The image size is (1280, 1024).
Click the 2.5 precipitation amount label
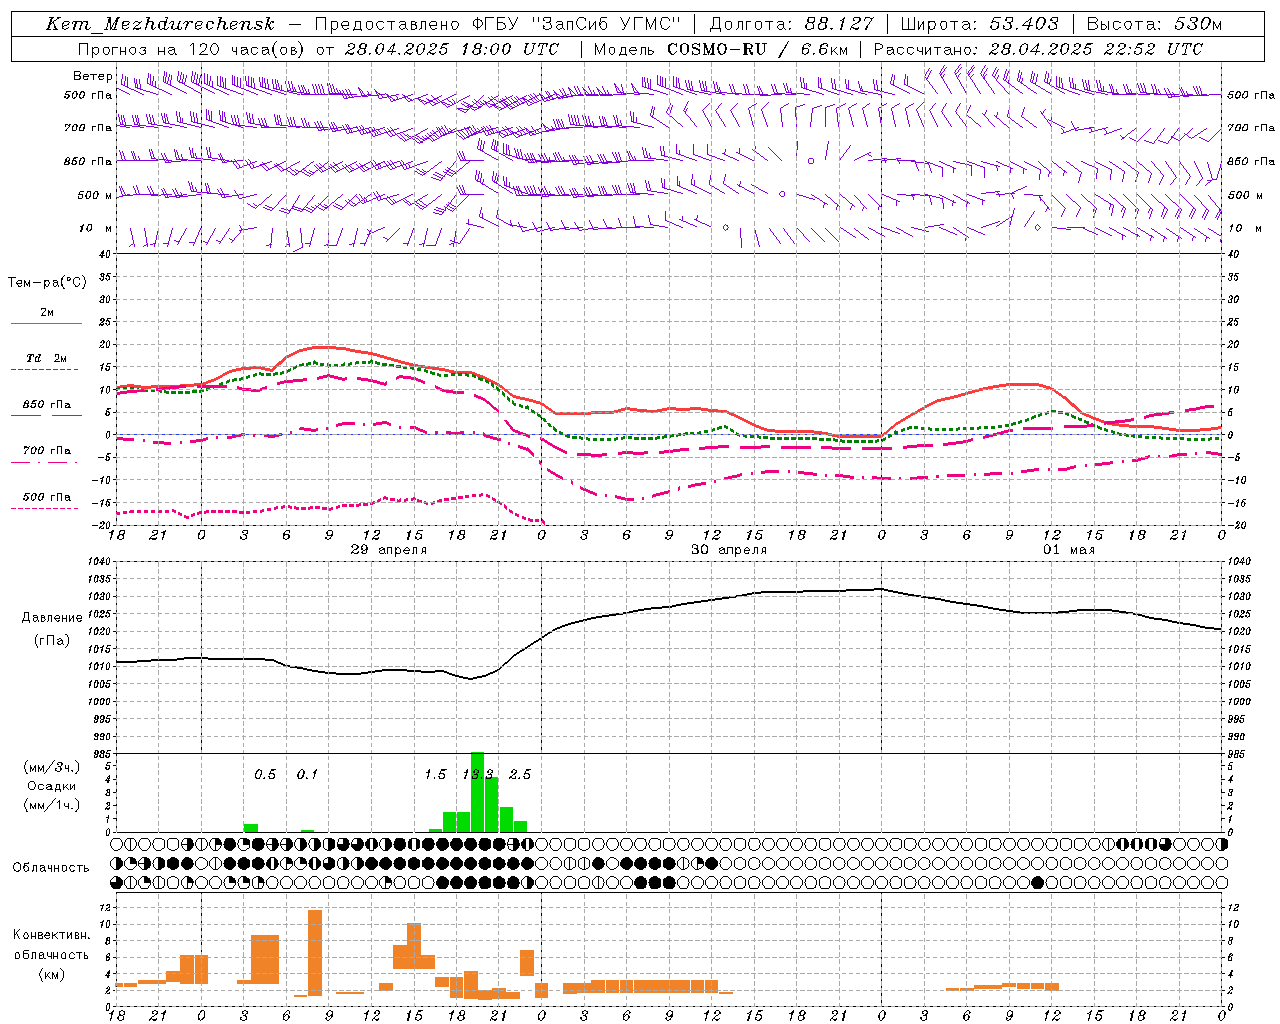click(x=520, y=774)
